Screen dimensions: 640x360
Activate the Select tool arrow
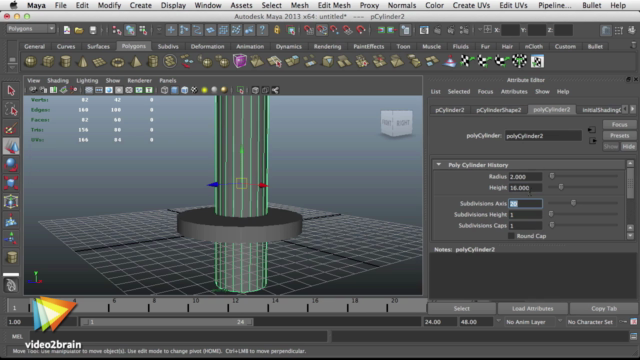coord(11,91)
